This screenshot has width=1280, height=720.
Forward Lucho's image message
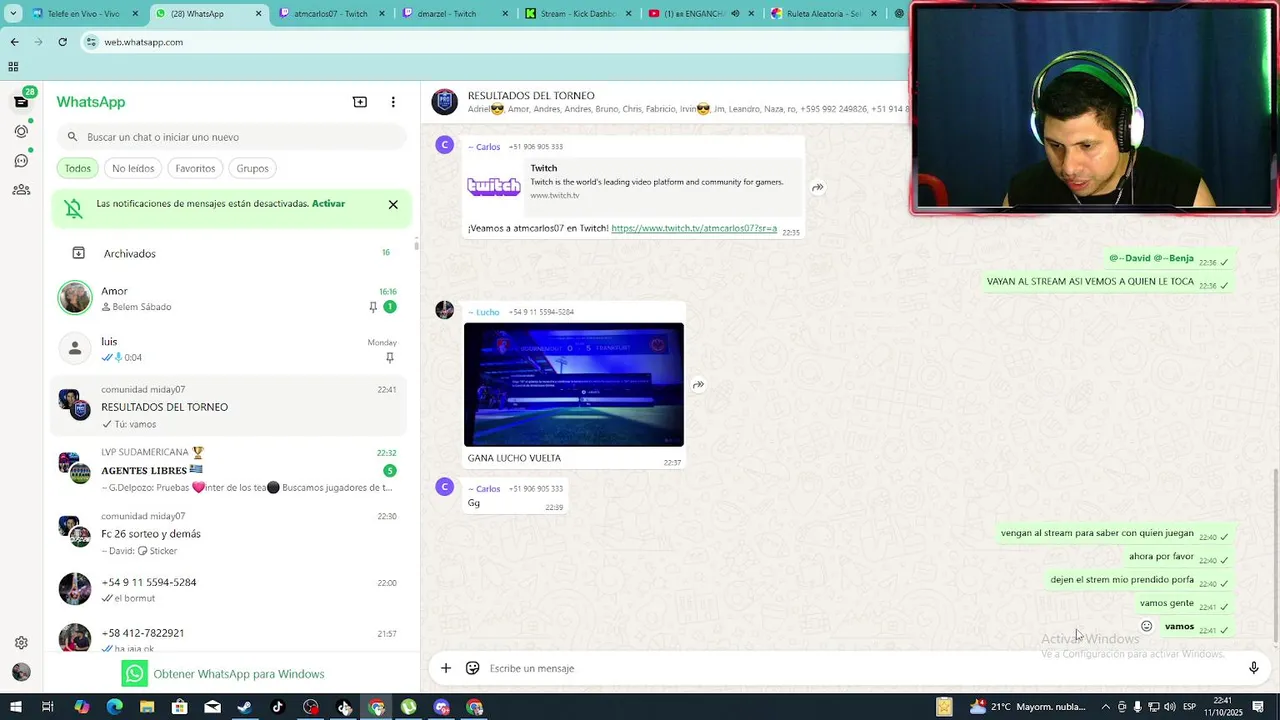(x=698, y=385)
